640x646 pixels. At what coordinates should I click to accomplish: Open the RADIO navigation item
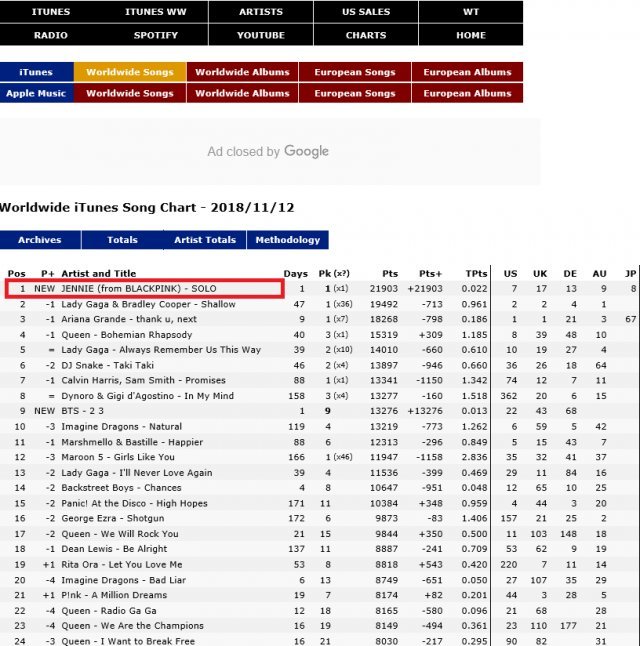point(51,35)
